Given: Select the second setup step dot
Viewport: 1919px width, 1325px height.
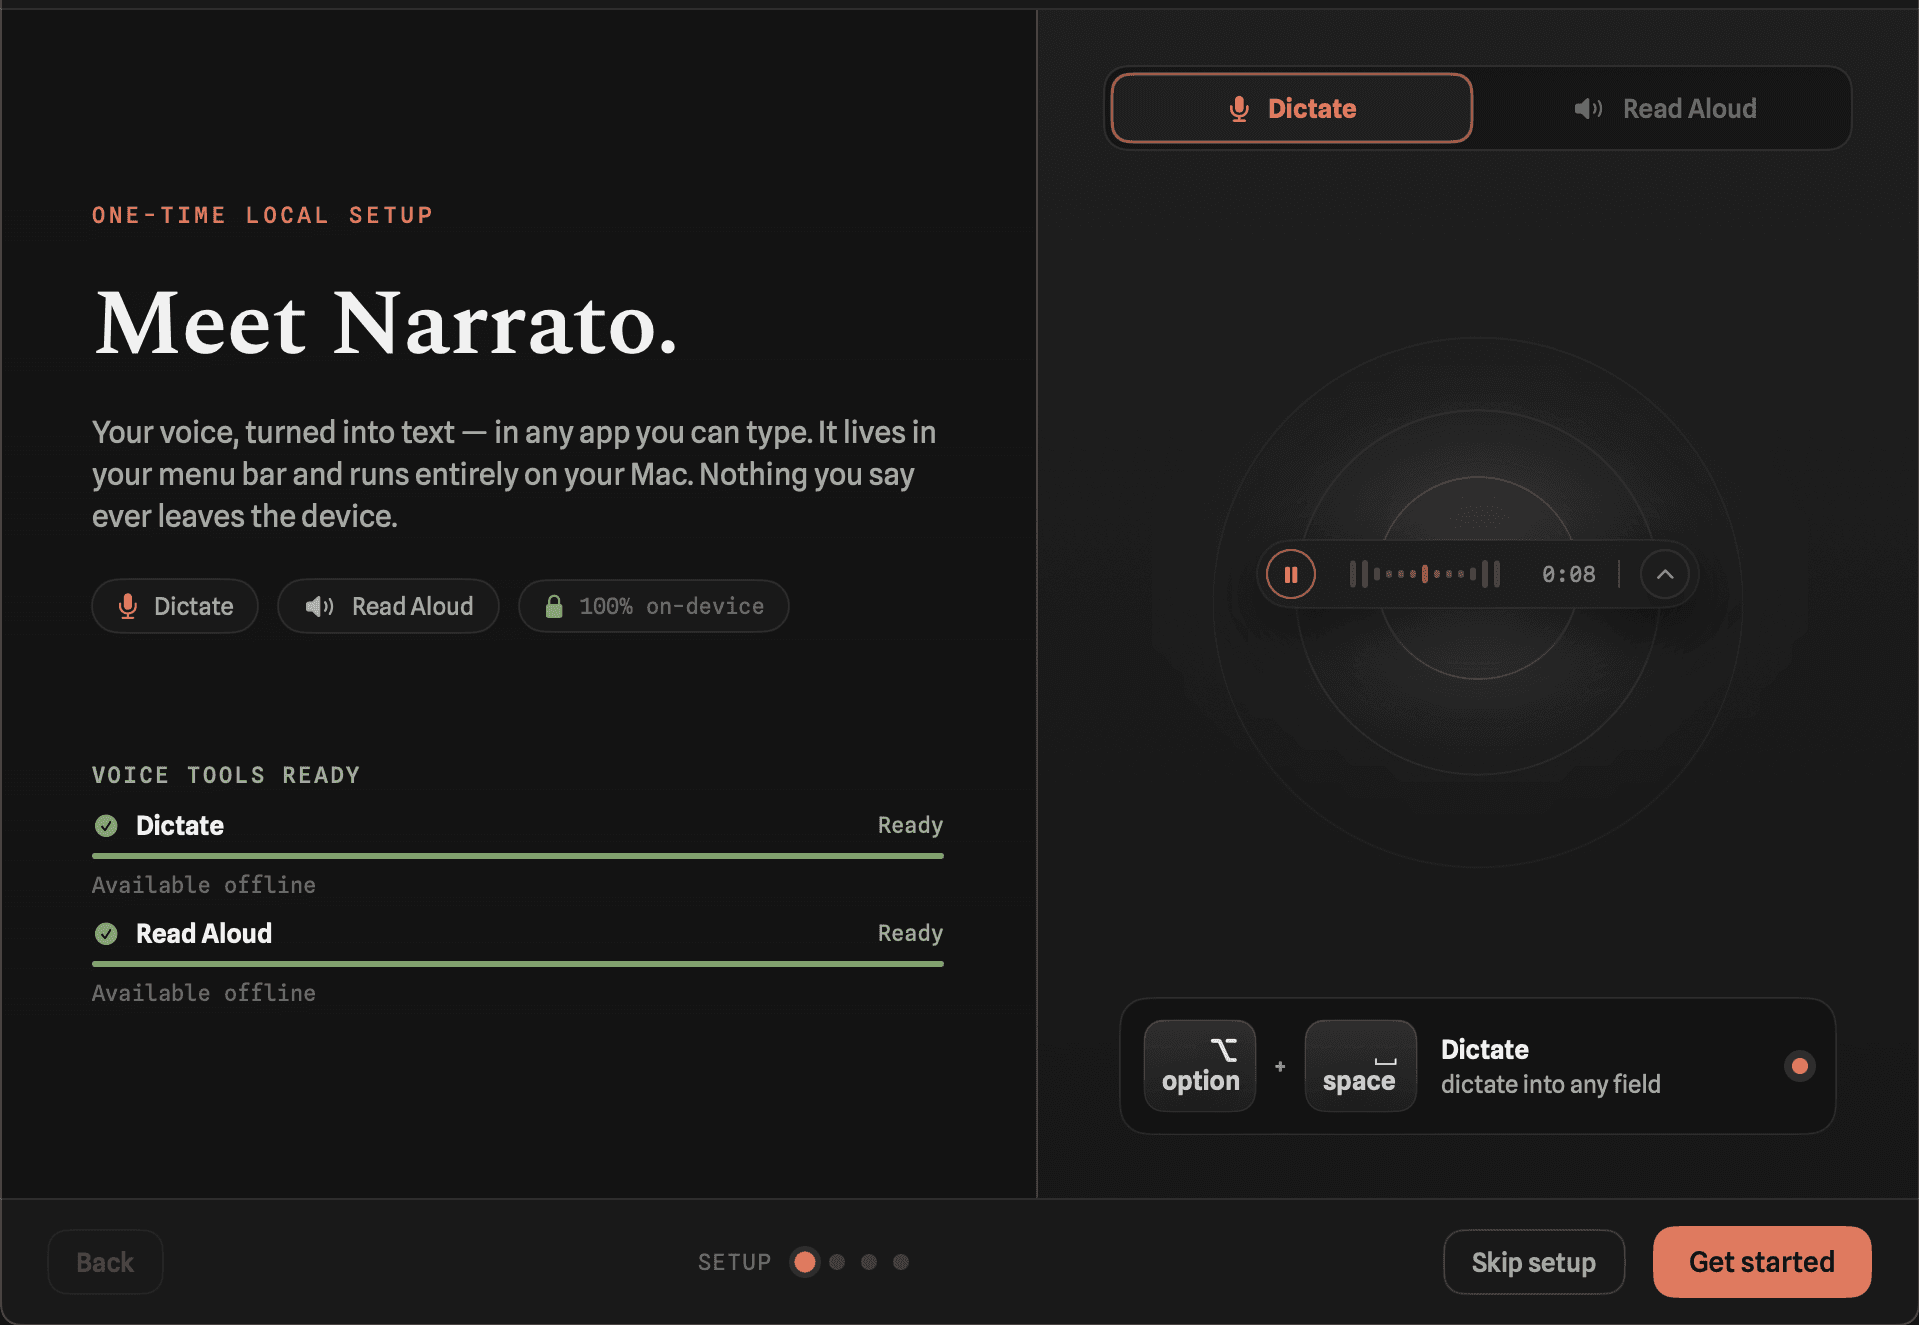Looking at the screenshot, I should click(837, 1262).
